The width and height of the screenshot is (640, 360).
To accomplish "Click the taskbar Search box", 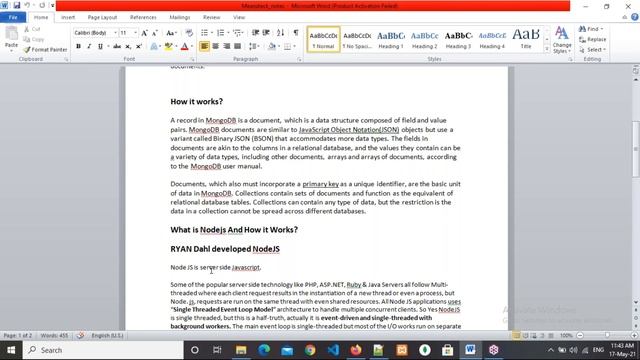I will pos(103,350).
